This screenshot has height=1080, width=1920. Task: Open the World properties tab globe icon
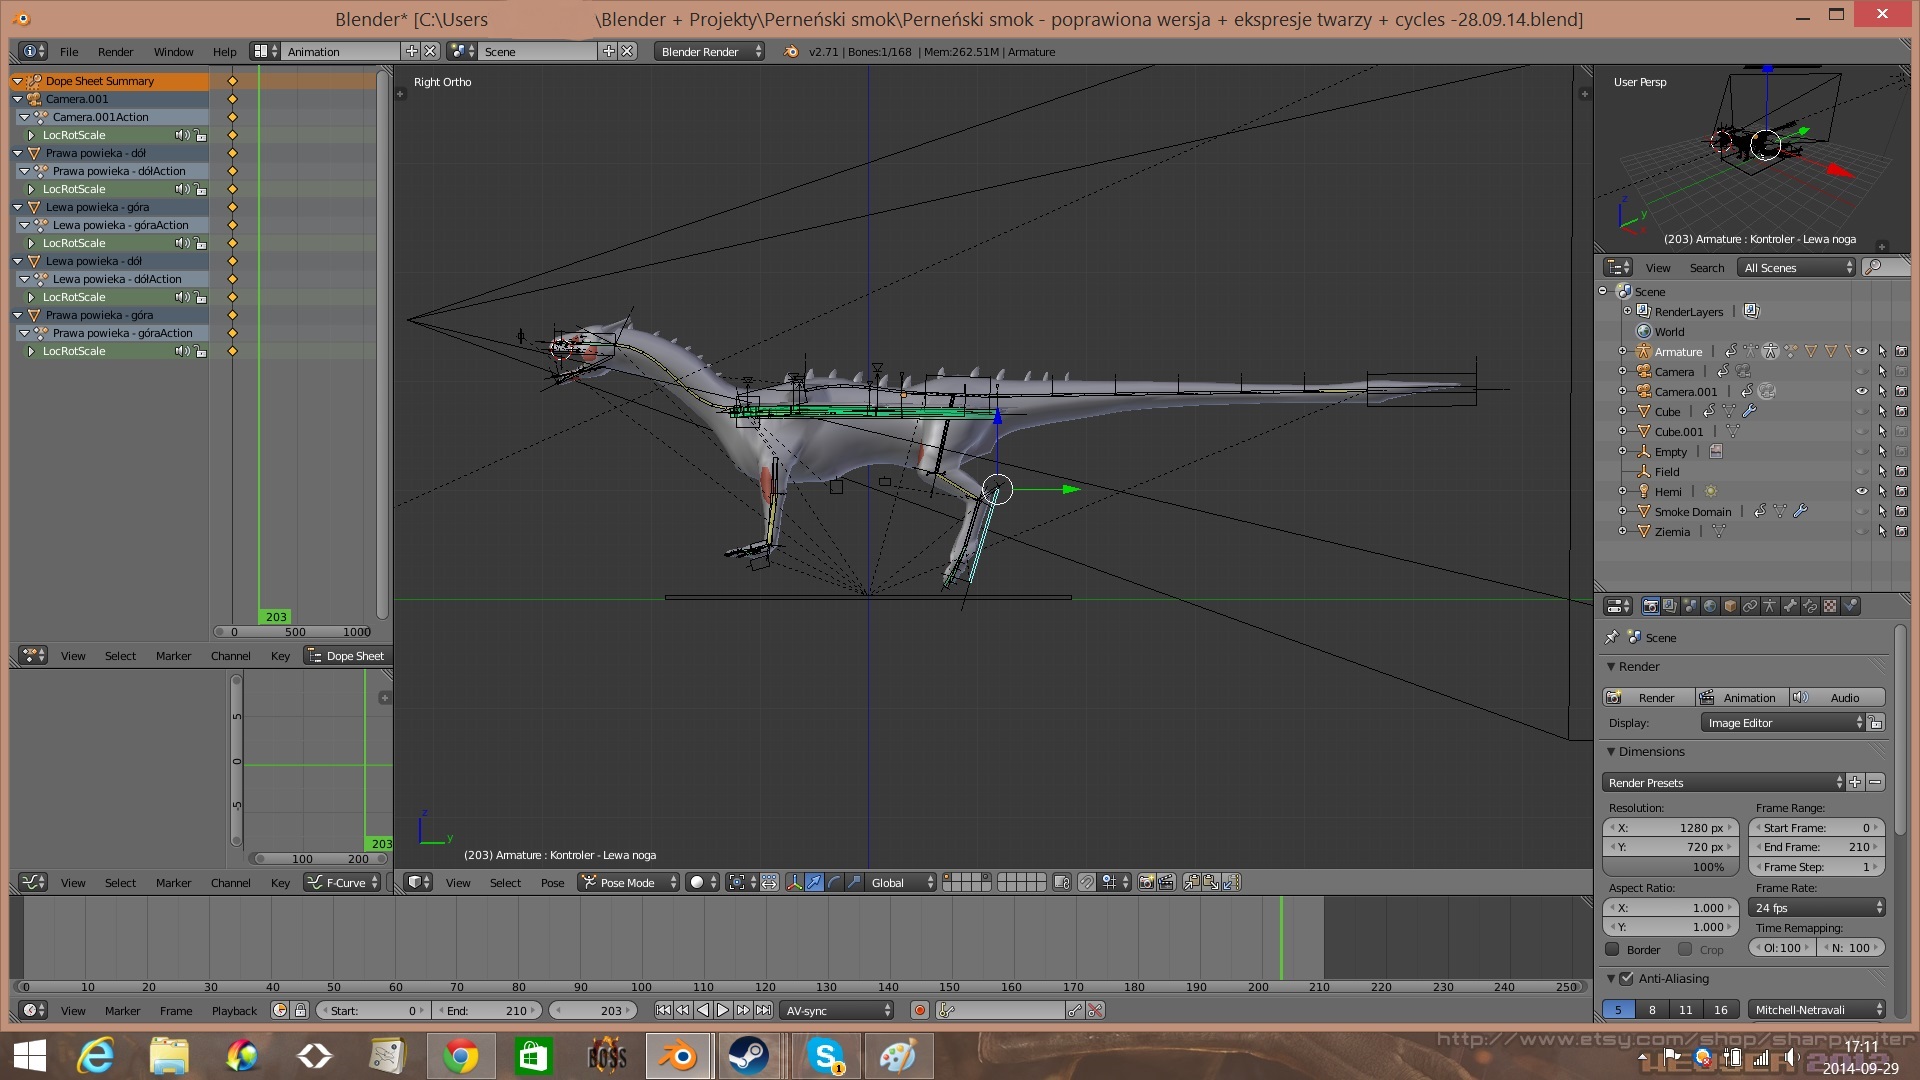coord(1710,606)
